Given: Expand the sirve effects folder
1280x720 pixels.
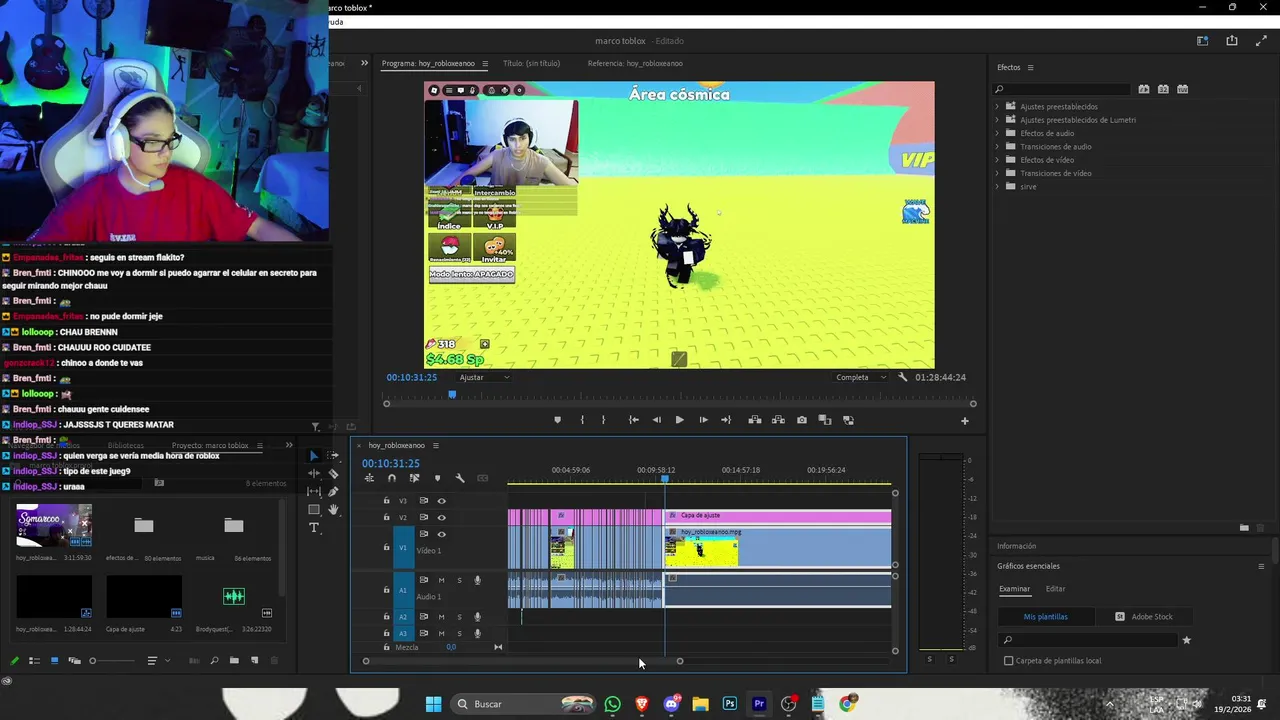Looking at the screenshot, I should [x=997, y=186].
